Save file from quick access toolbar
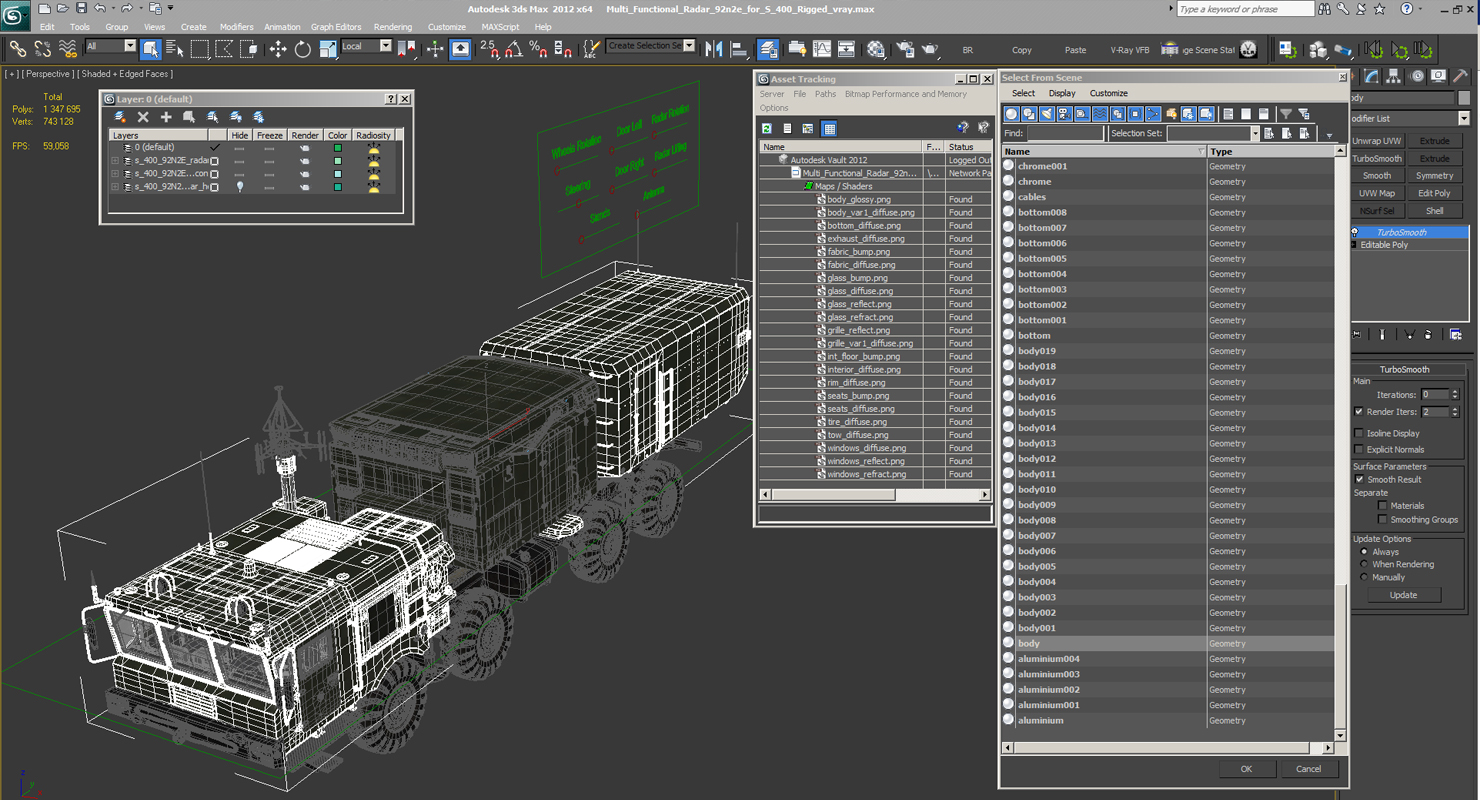The width and height of the screenshot is (1480, 800). click(x=80, y=8)
